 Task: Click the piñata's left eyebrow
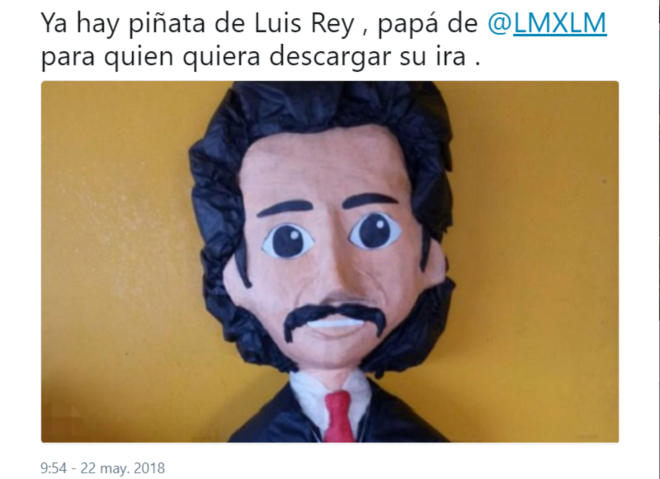285,208
